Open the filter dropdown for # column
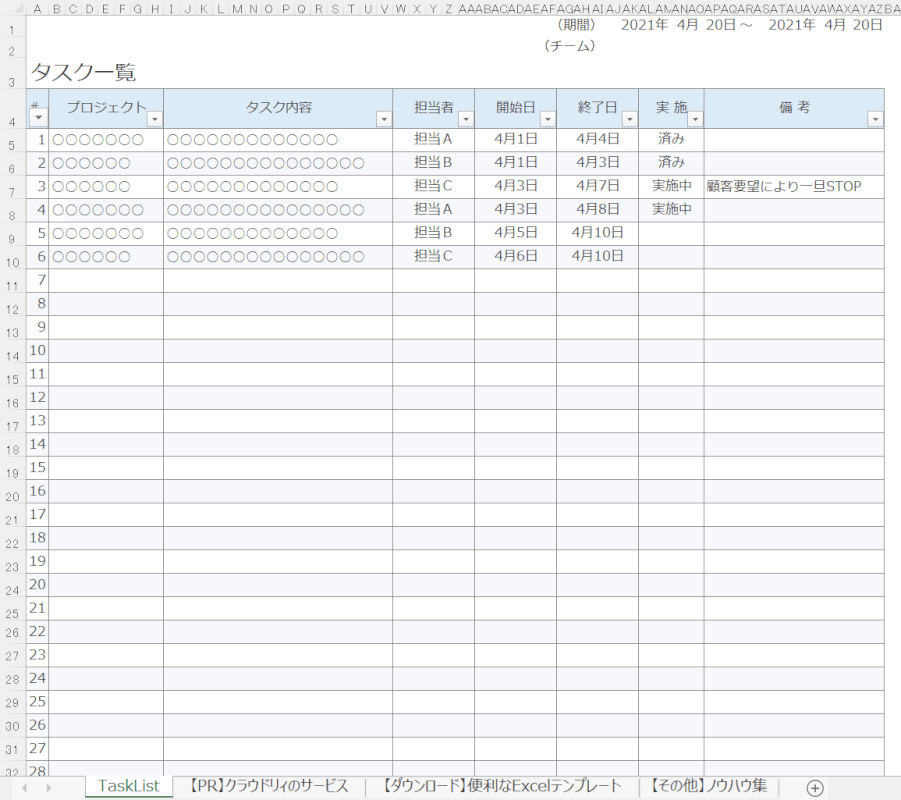Viewport: 901px width, 800px height. tap(38, 118)
